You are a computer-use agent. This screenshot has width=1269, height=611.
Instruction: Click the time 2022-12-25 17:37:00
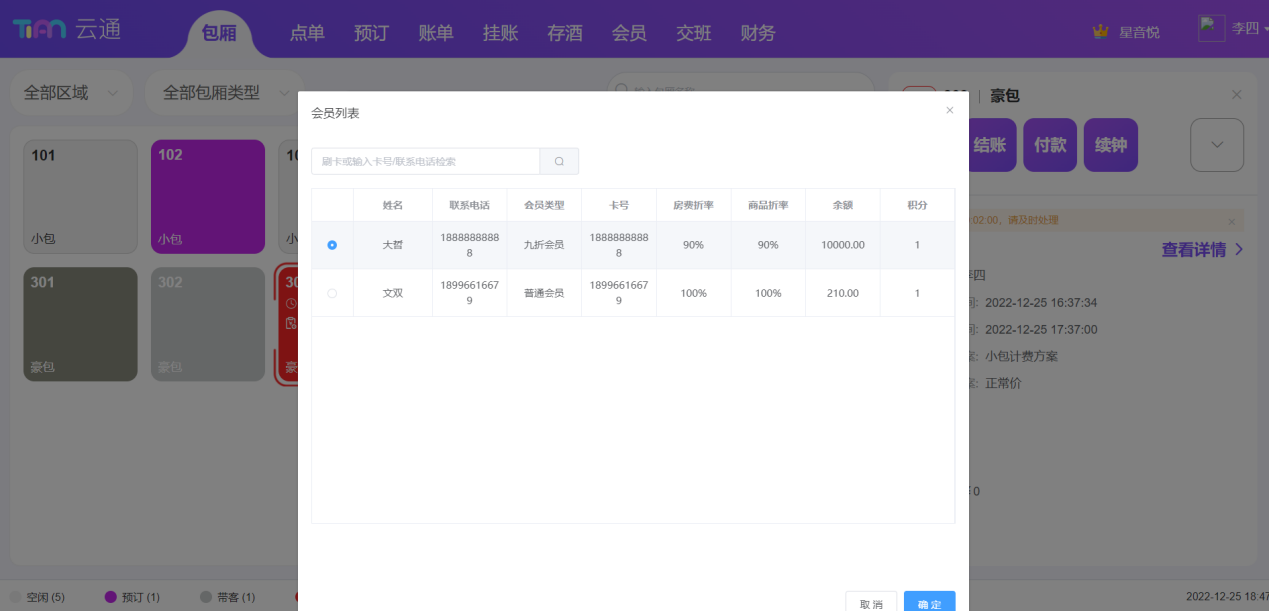coord(1041,329)
